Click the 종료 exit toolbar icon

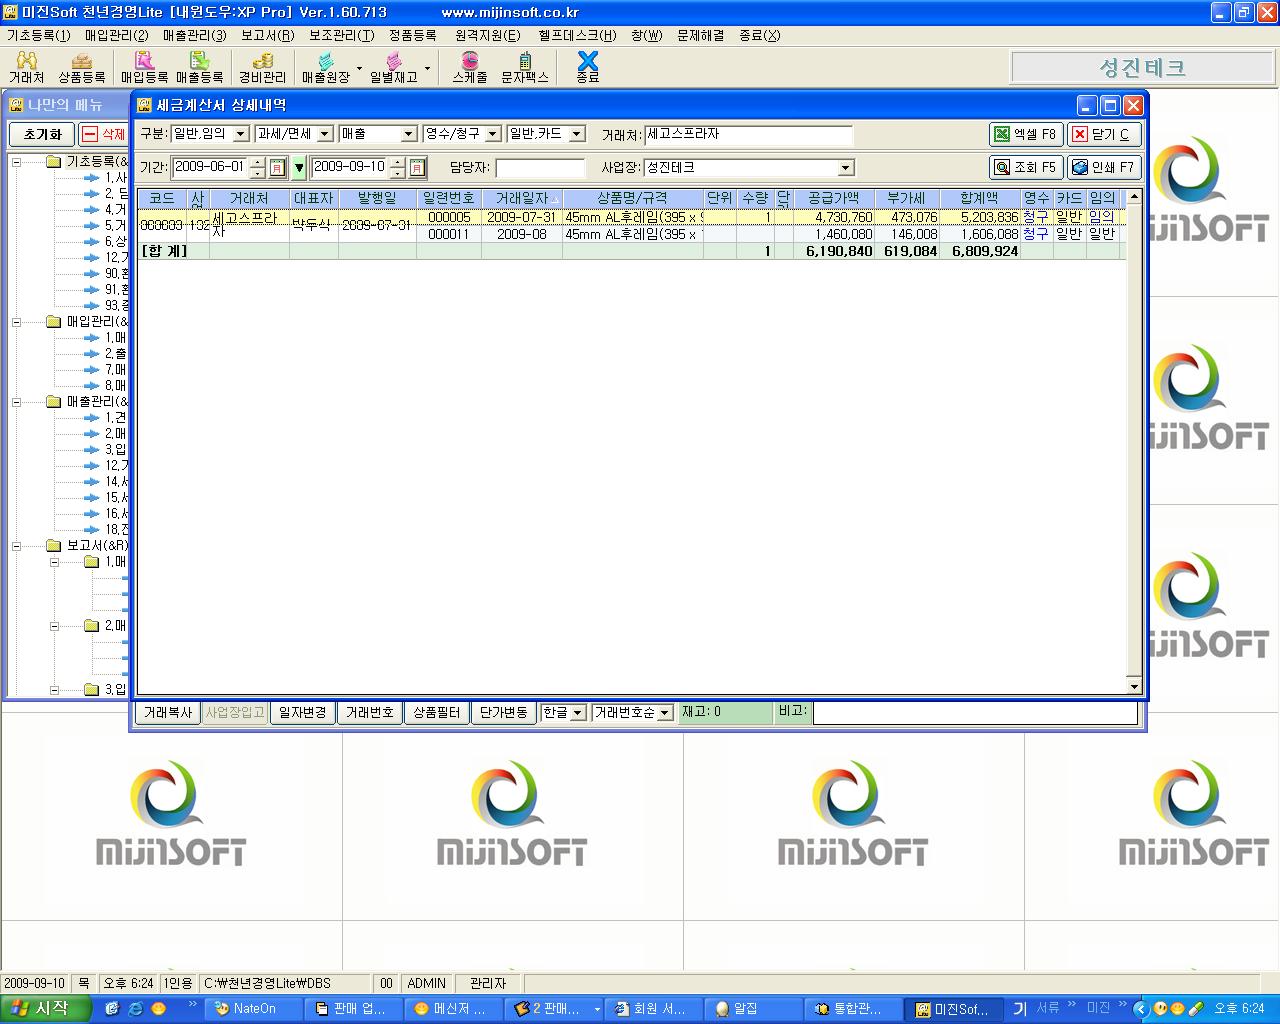point(588,67)
